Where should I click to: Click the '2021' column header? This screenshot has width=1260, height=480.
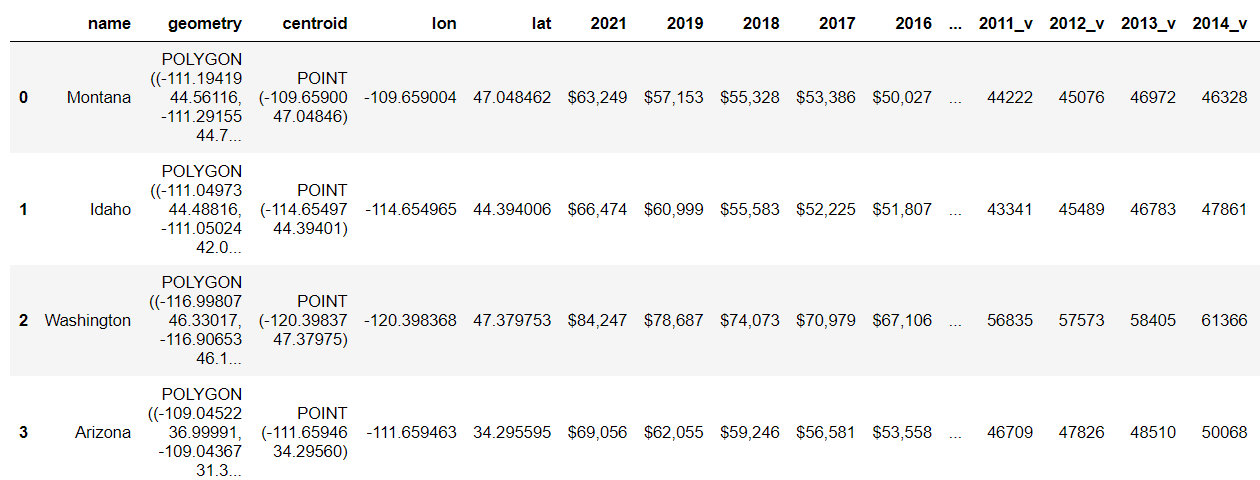click(x=609, y=23)
